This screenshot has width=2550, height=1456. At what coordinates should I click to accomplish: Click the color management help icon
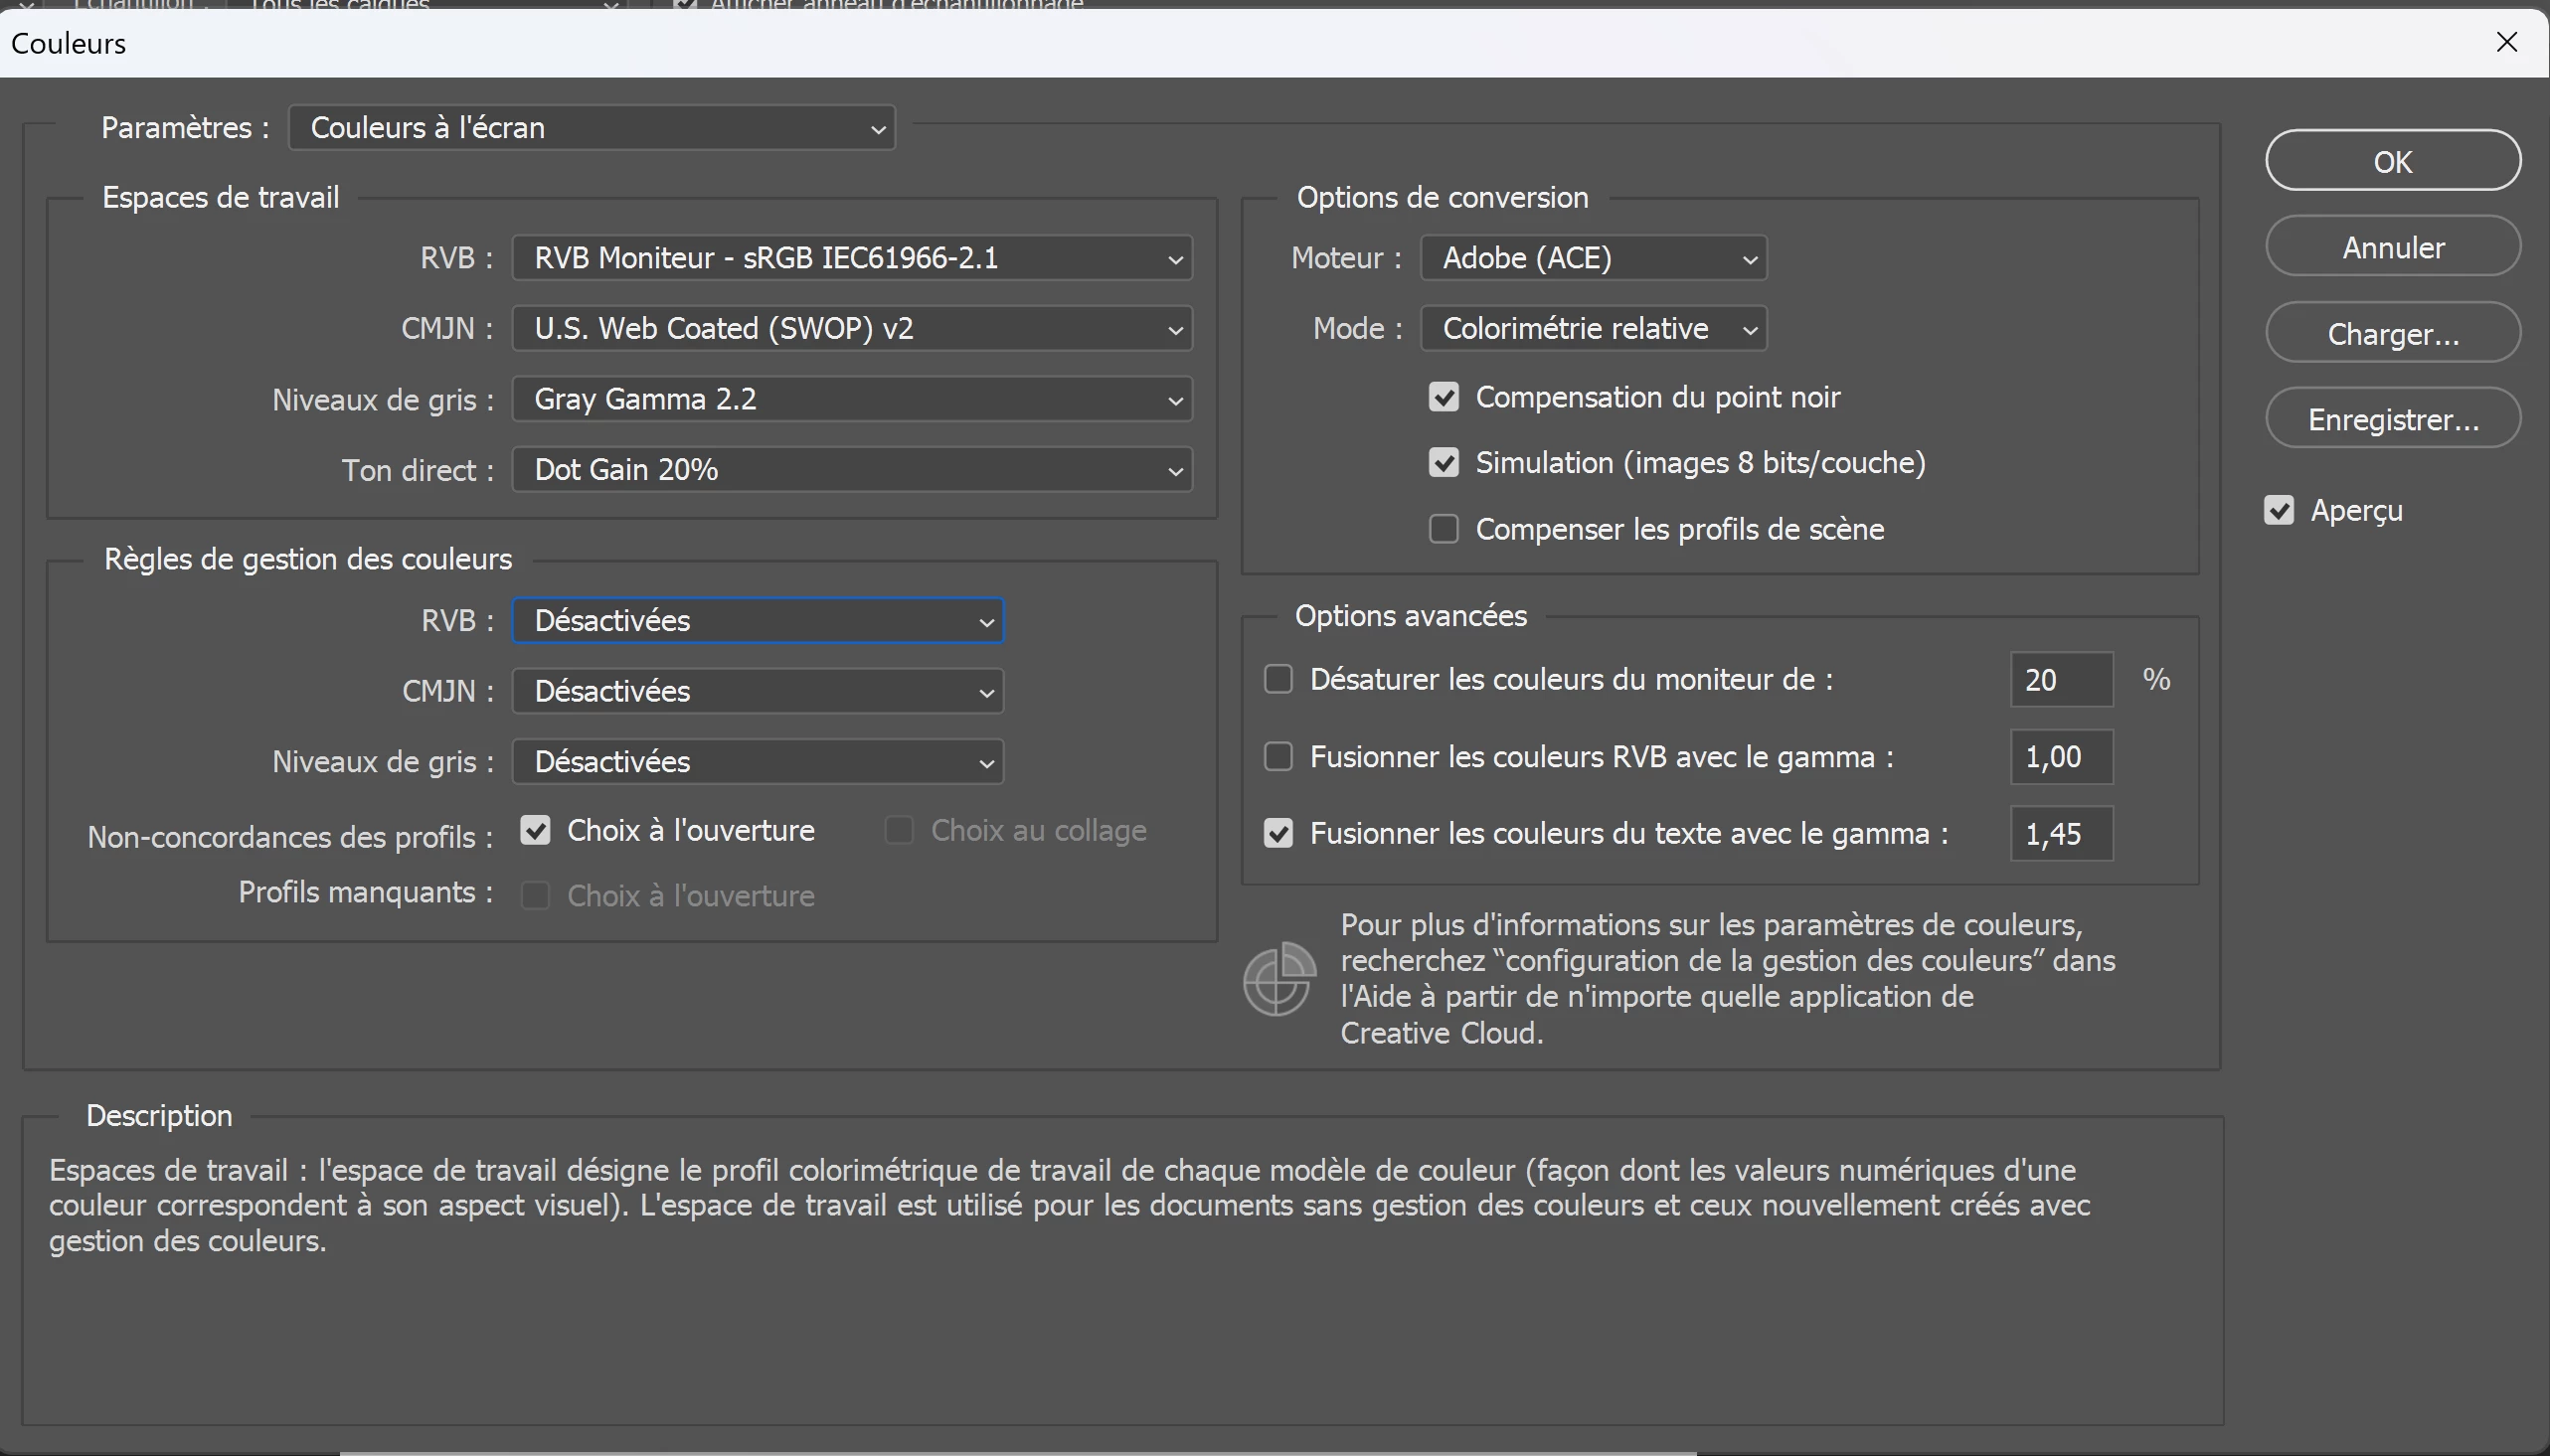(1278, 979)
